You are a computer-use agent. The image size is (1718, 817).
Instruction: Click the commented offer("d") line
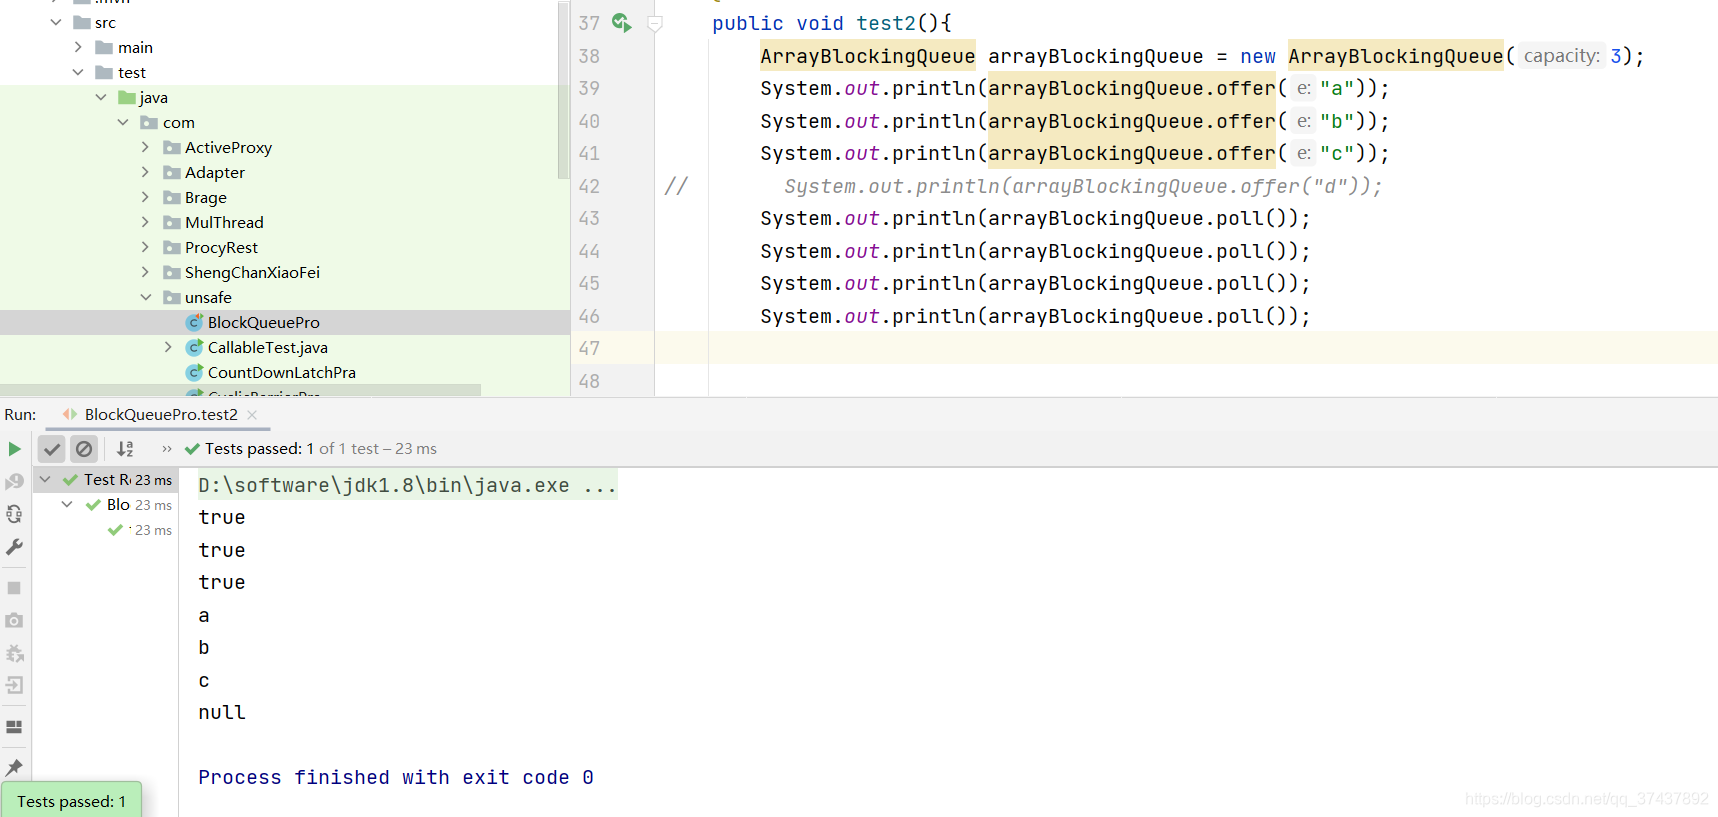pos(1082,186)
